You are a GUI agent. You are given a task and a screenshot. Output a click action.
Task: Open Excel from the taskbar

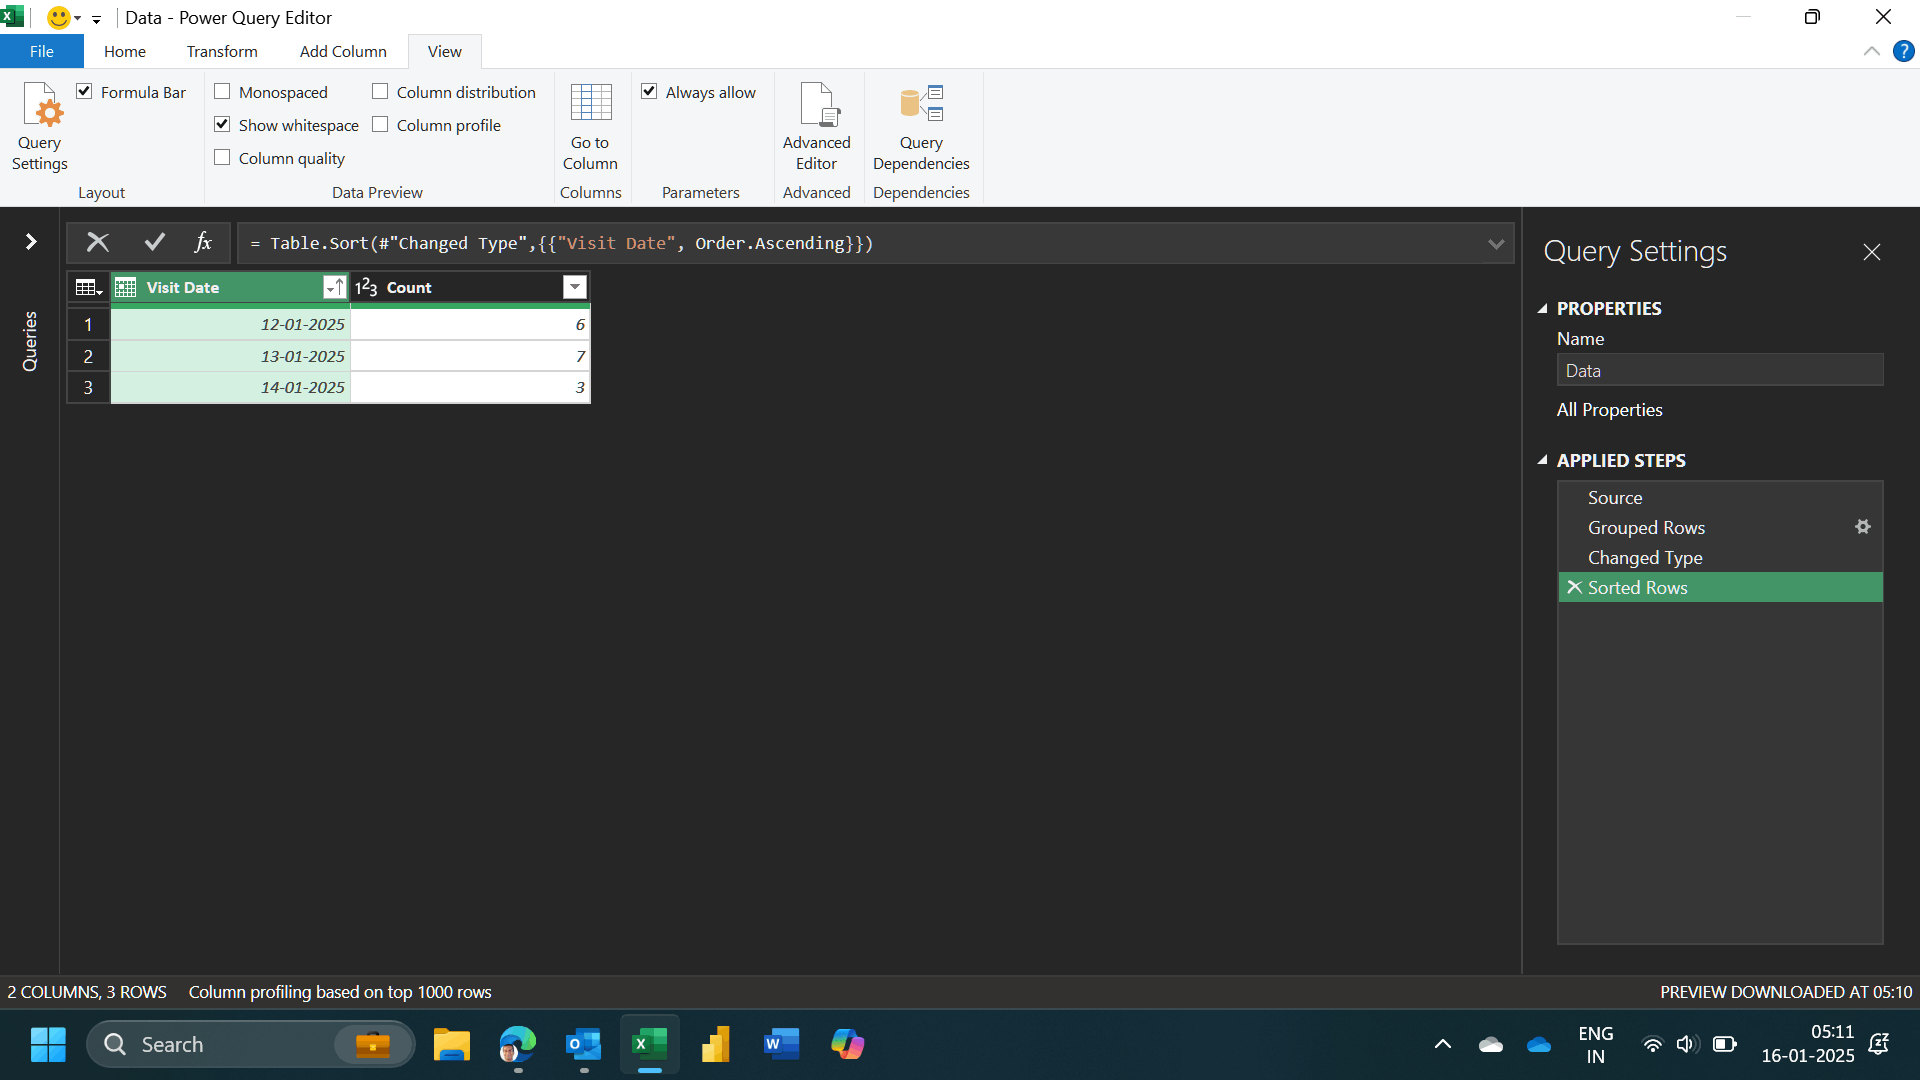(650, 1045)
